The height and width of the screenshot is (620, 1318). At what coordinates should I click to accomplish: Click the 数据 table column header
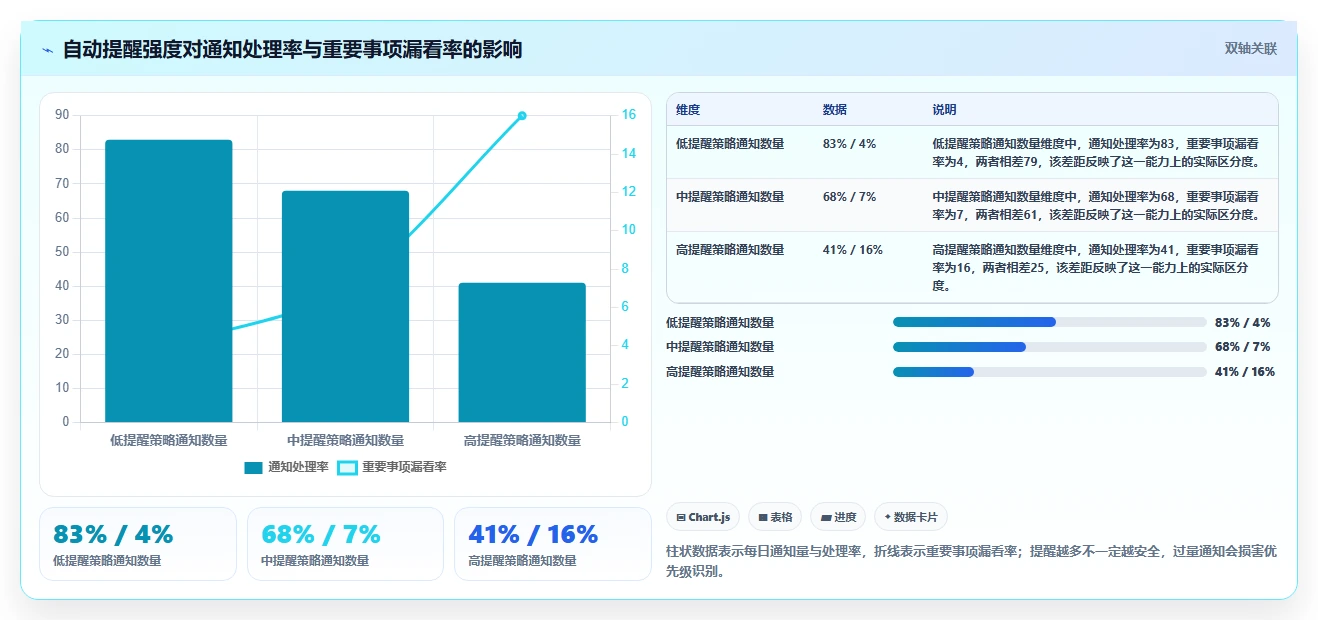(835, 110)
